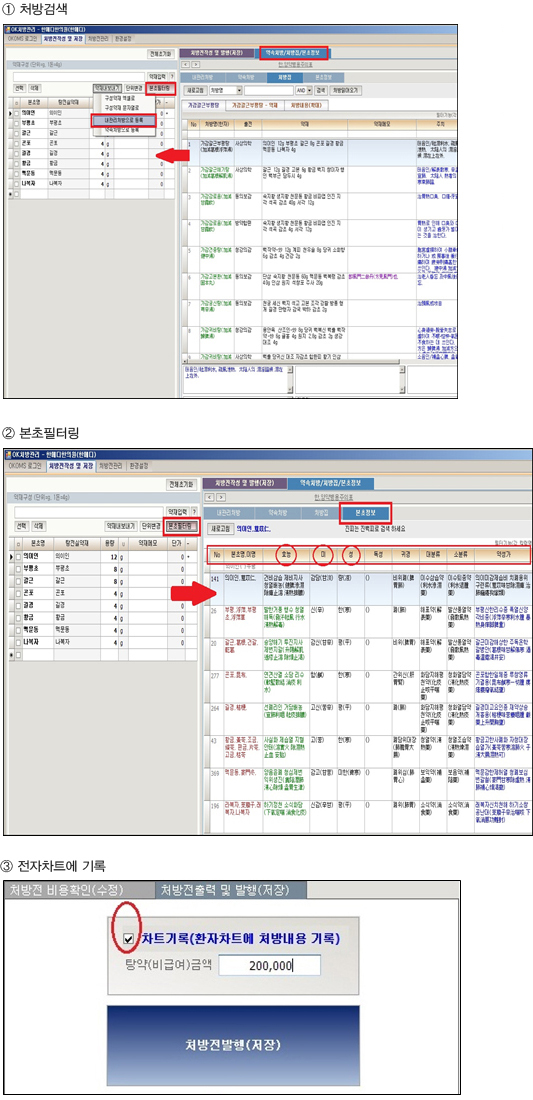
Task: Click the ? help icon beside 약재입력 in step ①
Action: coord(170,75)
